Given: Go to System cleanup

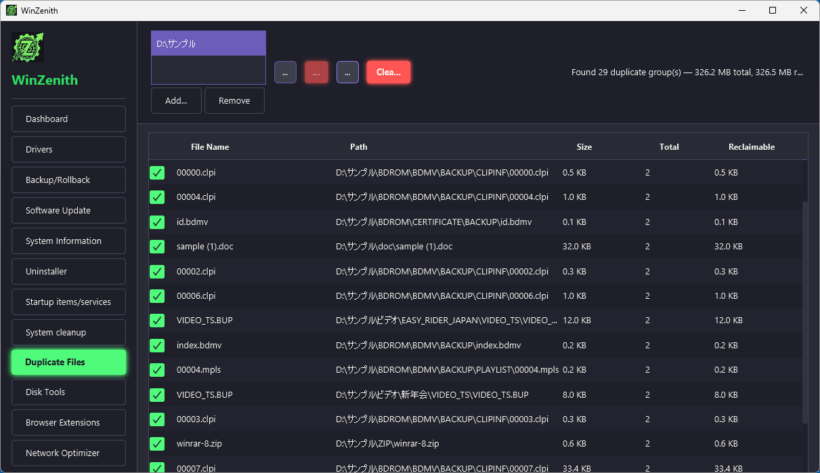Looking at the screenshot, I should coord(69,332).
